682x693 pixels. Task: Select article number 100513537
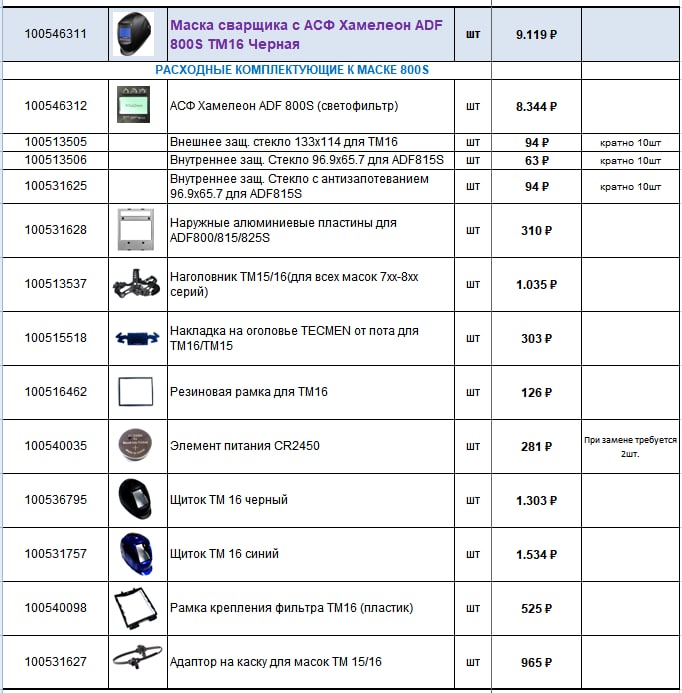click(x=56, y=284)
